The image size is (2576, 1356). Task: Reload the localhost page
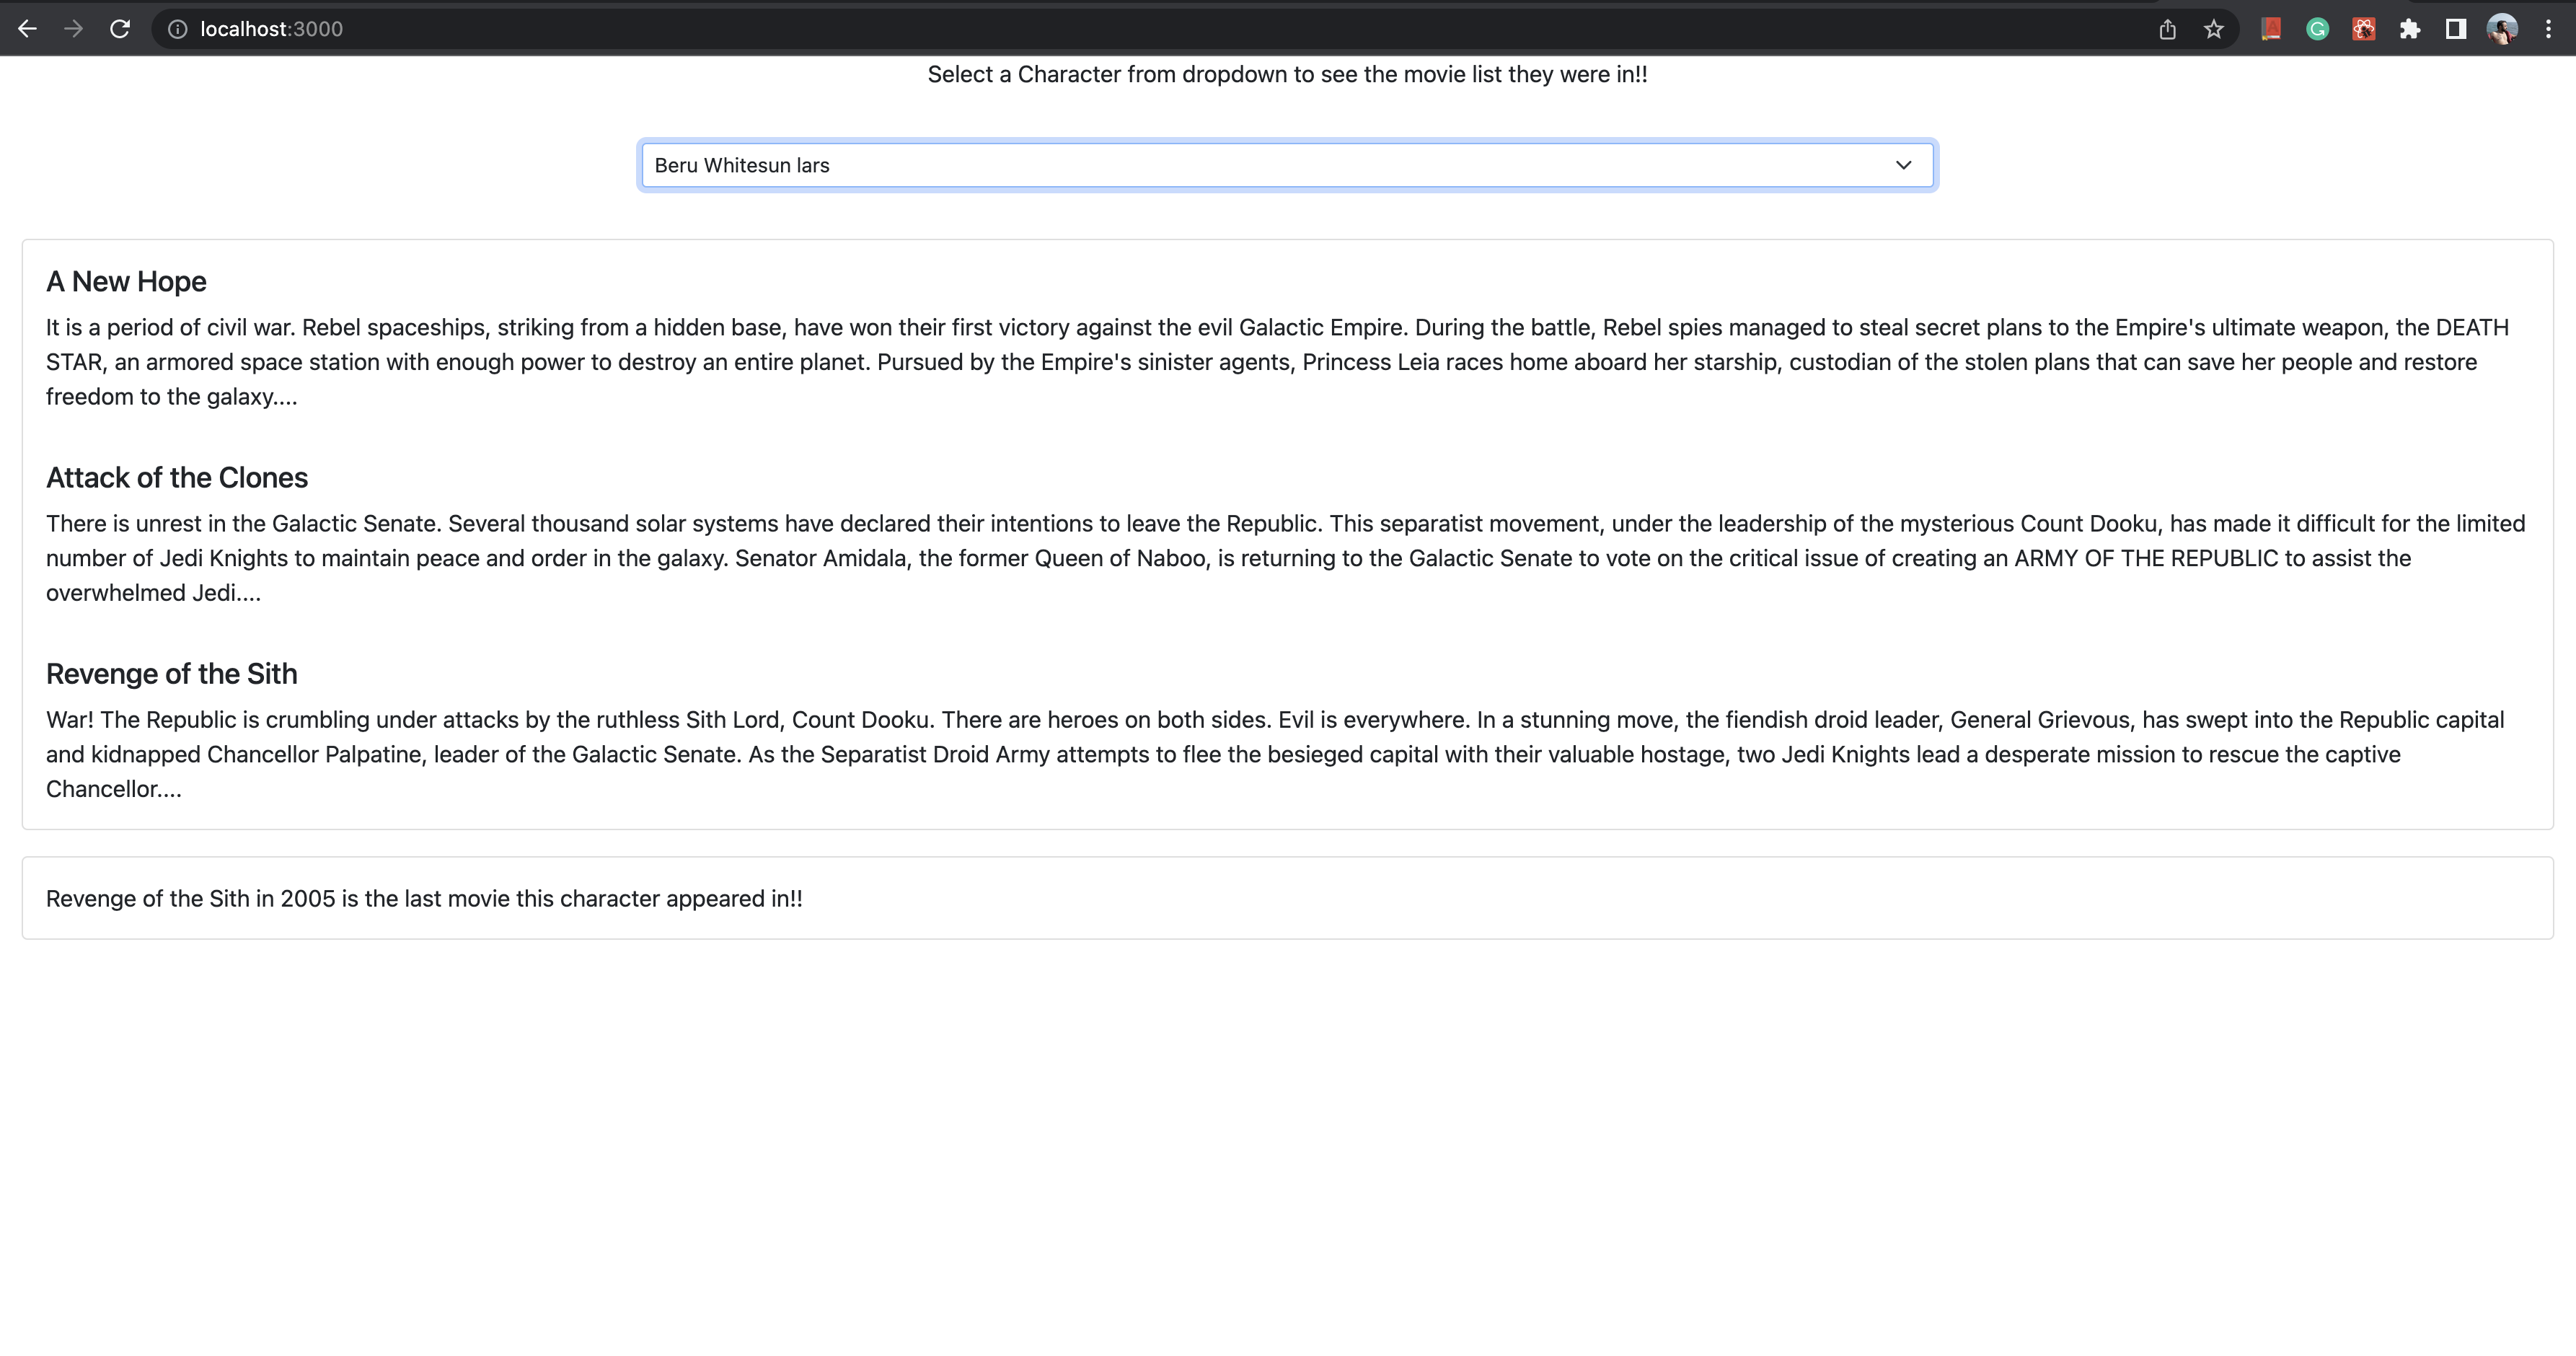pyautogui.click(x=120, y=29)
